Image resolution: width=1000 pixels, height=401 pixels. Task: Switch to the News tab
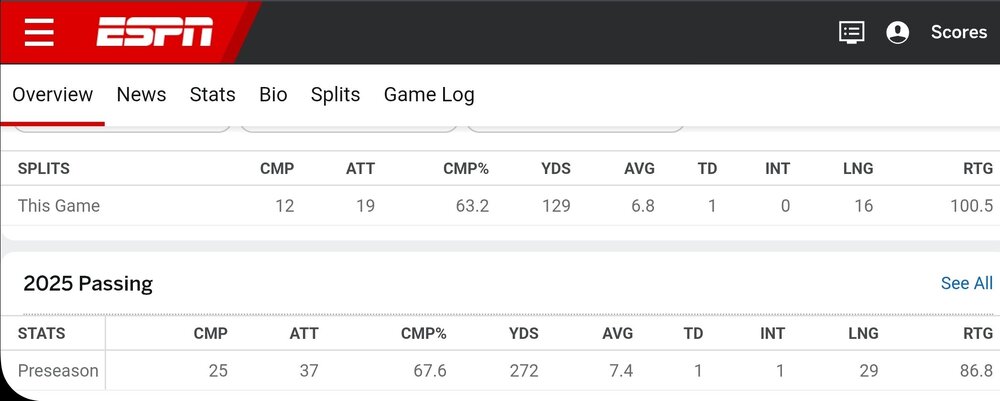[141, 95]
